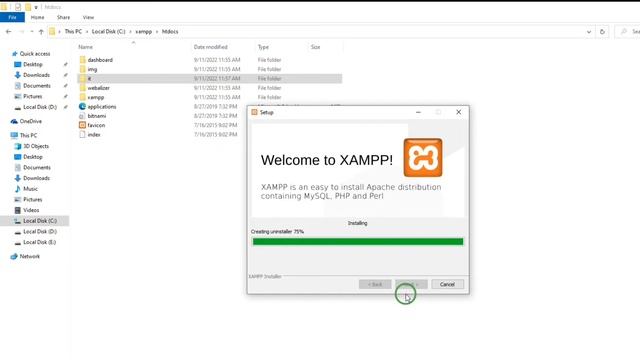The height and width of the screenshot is (360, 640).
Task: Go forward in Explorer navigation
Action: (x=21, y=31)
